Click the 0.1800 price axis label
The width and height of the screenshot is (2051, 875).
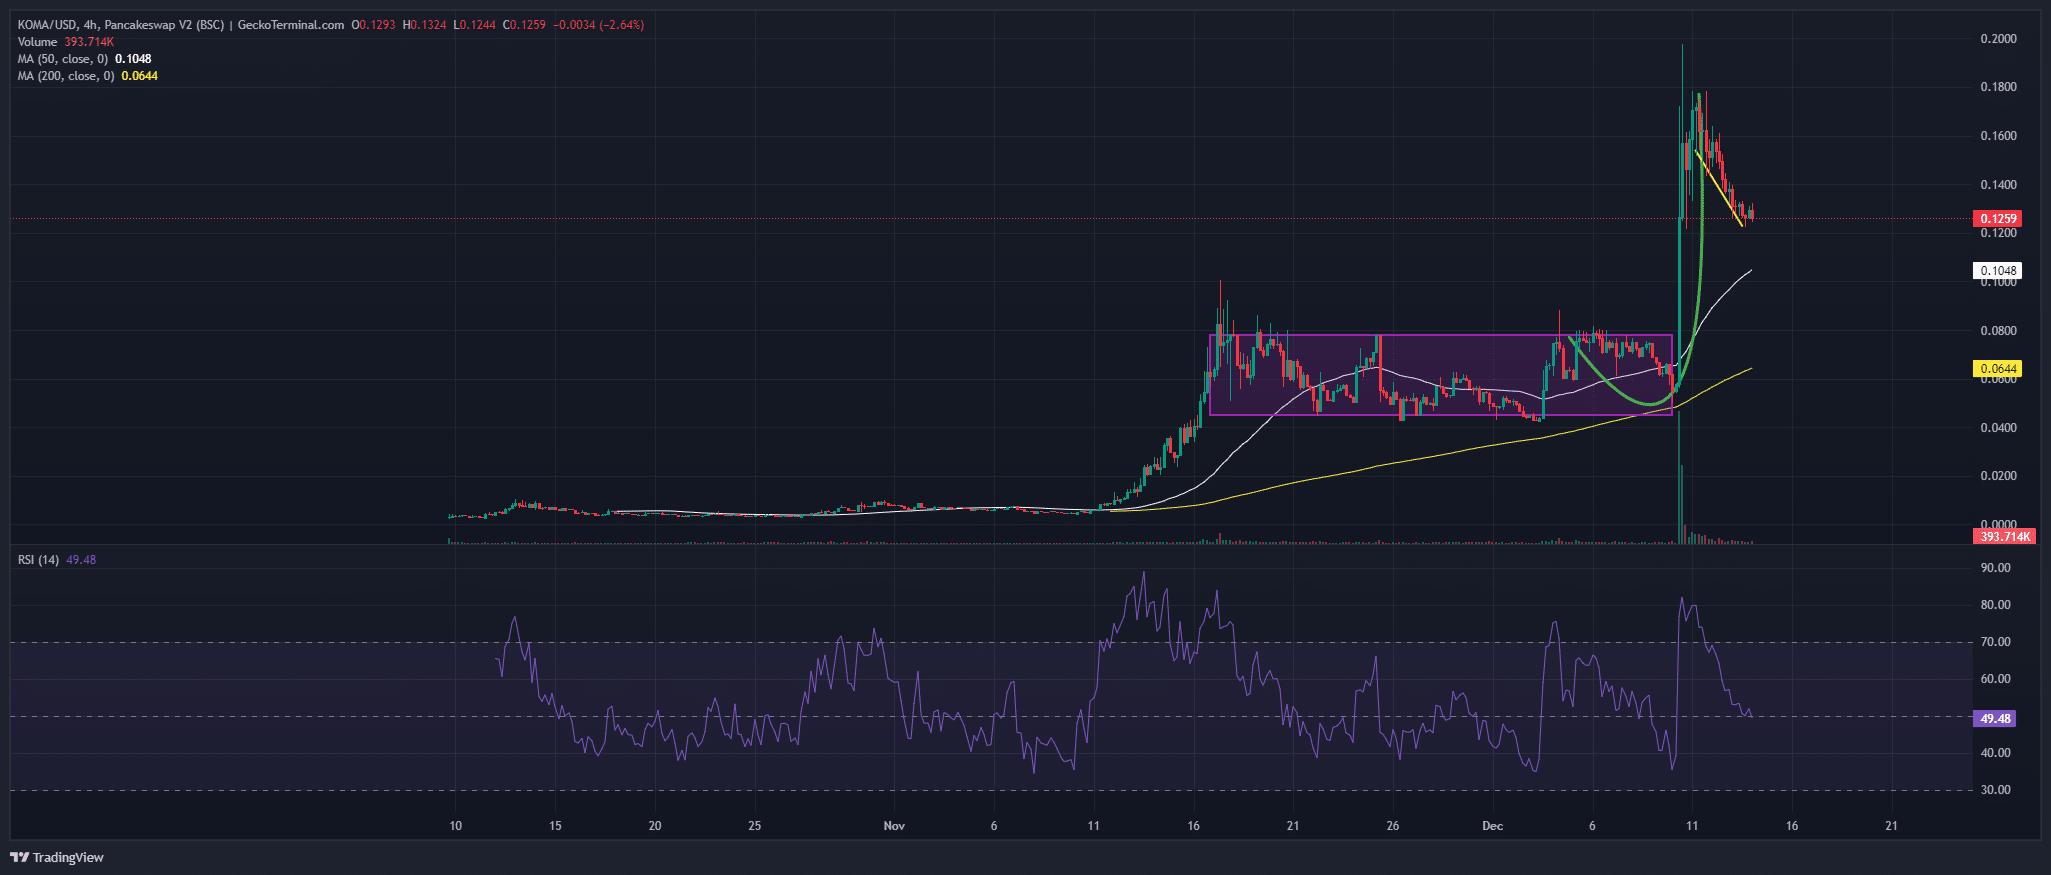[1998, 87]
